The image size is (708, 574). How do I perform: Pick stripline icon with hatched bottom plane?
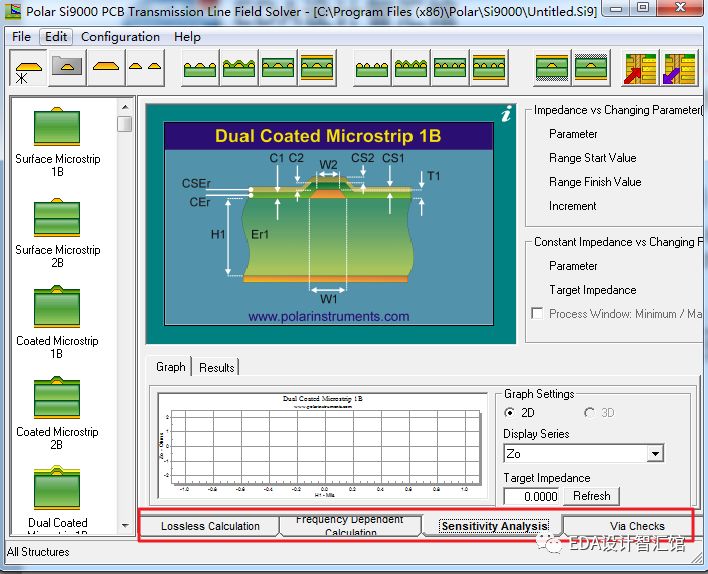552,69
